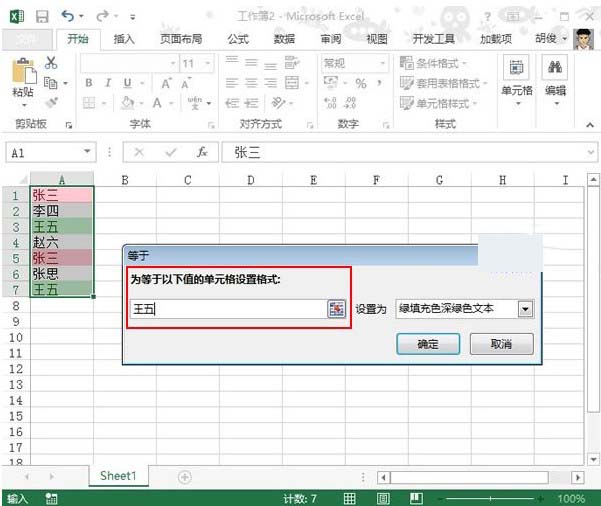Decrease decimal places
The width and height of the screenshot is (601, 506).
coord(350,103)
